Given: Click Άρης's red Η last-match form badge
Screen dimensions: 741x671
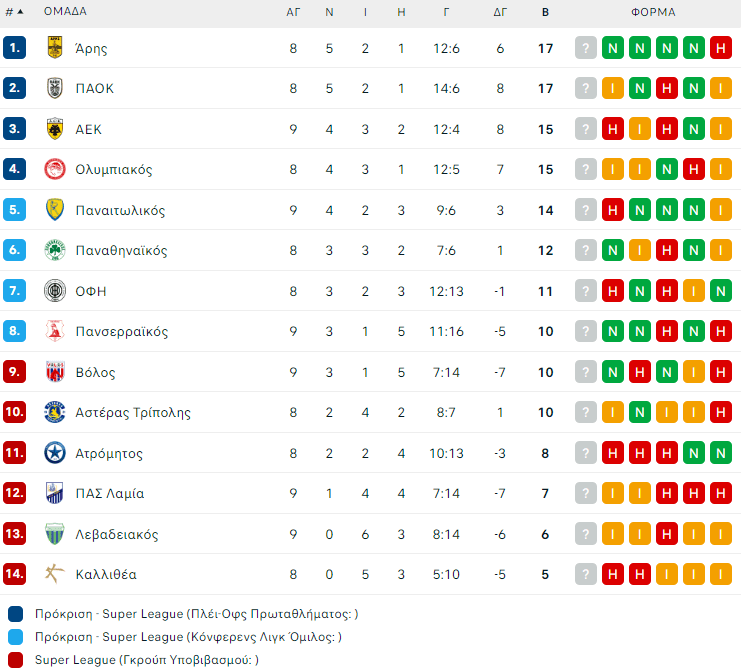Looking at the screenshot, I should (x=721, y=48).
